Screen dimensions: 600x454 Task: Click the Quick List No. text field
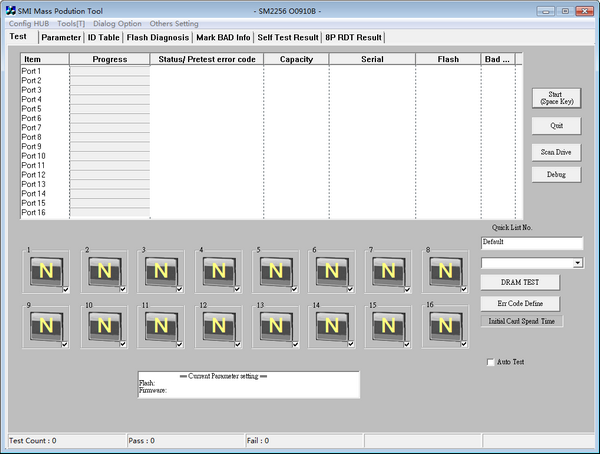(x=531, y=242)
